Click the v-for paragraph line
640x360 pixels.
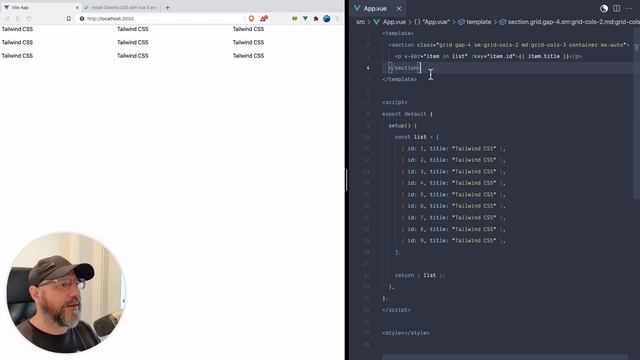click(488, 56)
